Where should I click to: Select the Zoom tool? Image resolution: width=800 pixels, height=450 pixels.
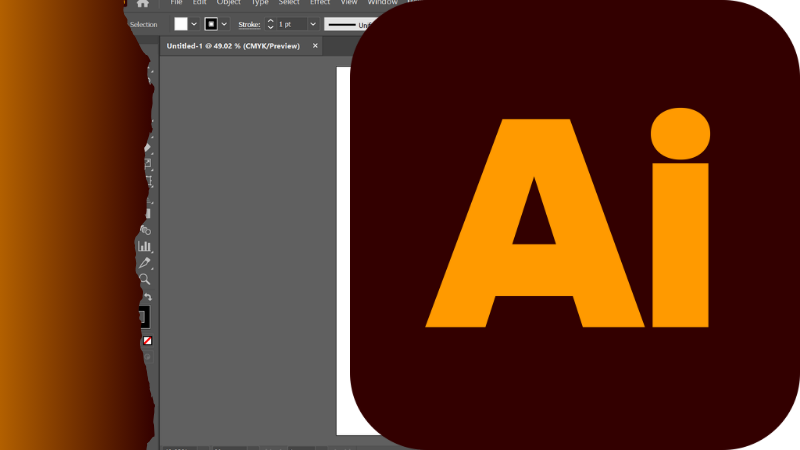click(x=144, y=279)
